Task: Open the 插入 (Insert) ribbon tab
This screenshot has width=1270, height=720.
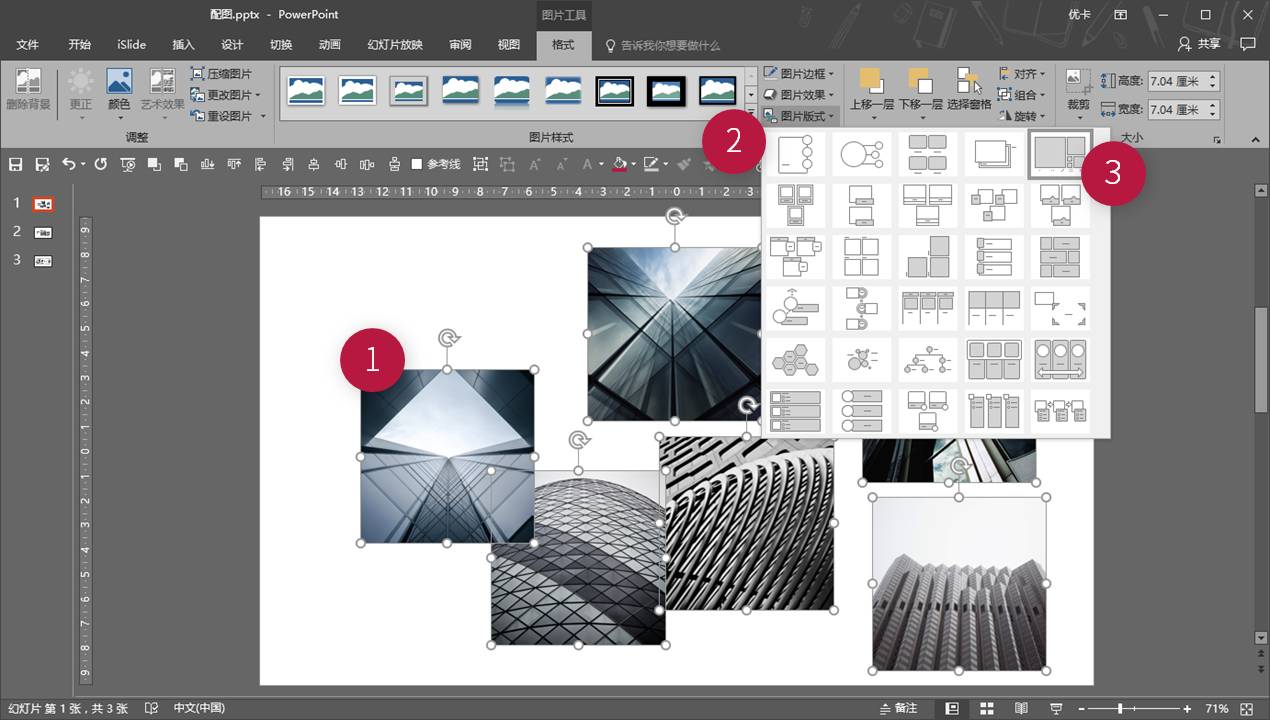Action: coord(183,45)
